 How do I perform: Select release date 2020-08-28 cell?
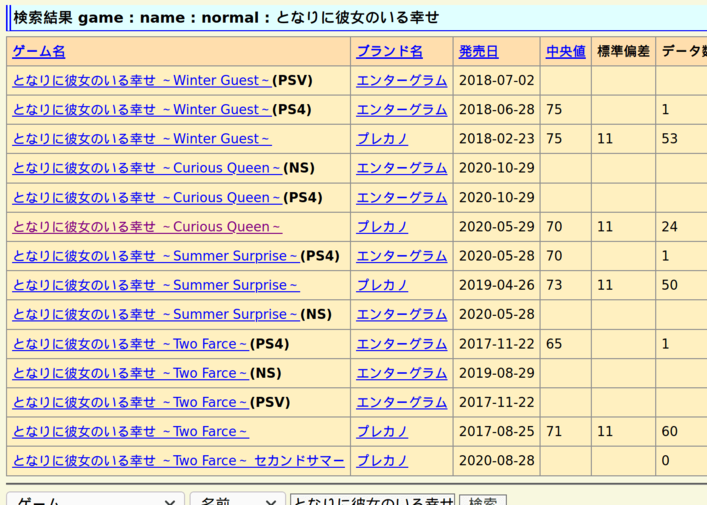[x=496, y=461]
